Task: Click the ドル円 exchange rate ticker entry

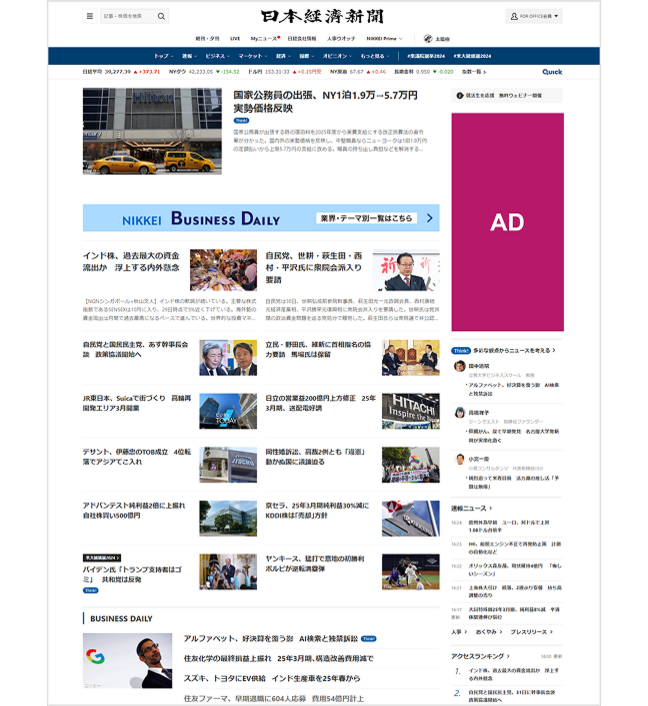Action: pos(285,72)
